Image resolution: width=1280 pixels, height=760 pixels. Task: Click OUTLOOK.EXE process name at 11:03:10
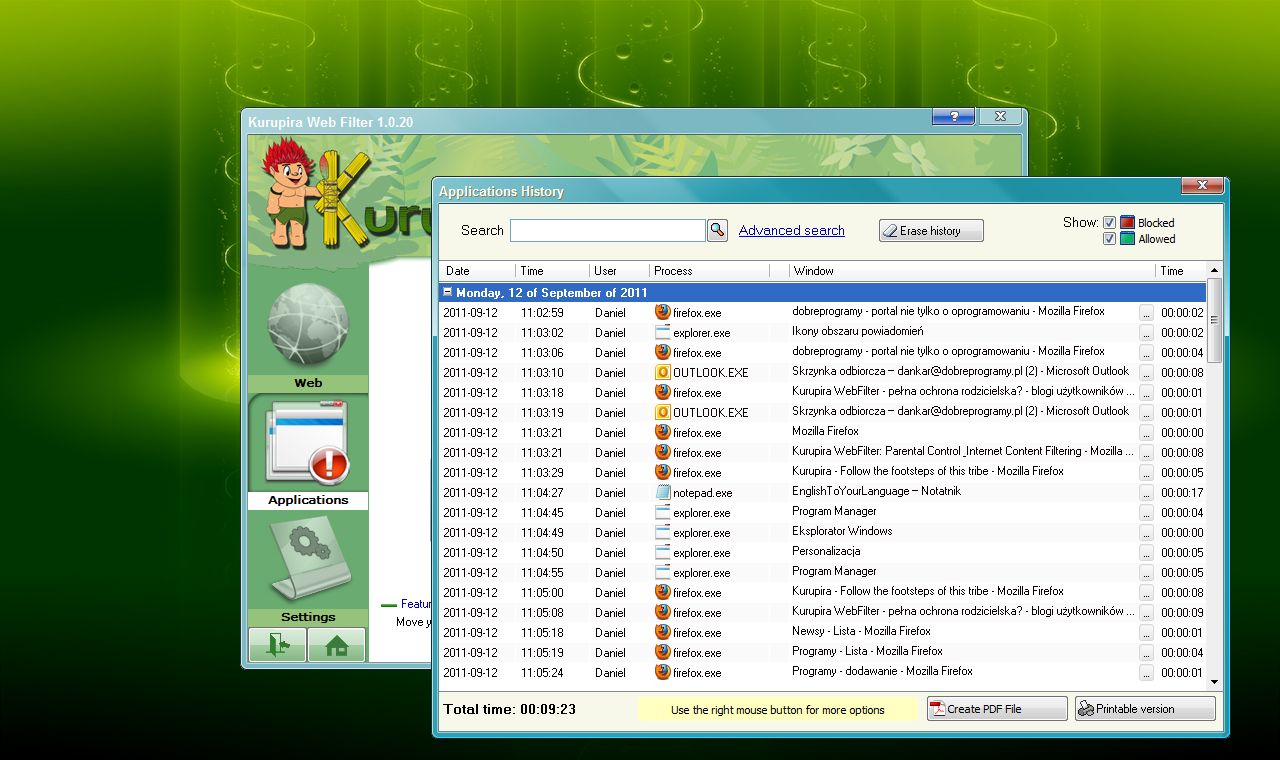pyautogui.click(x=710, y=373)
